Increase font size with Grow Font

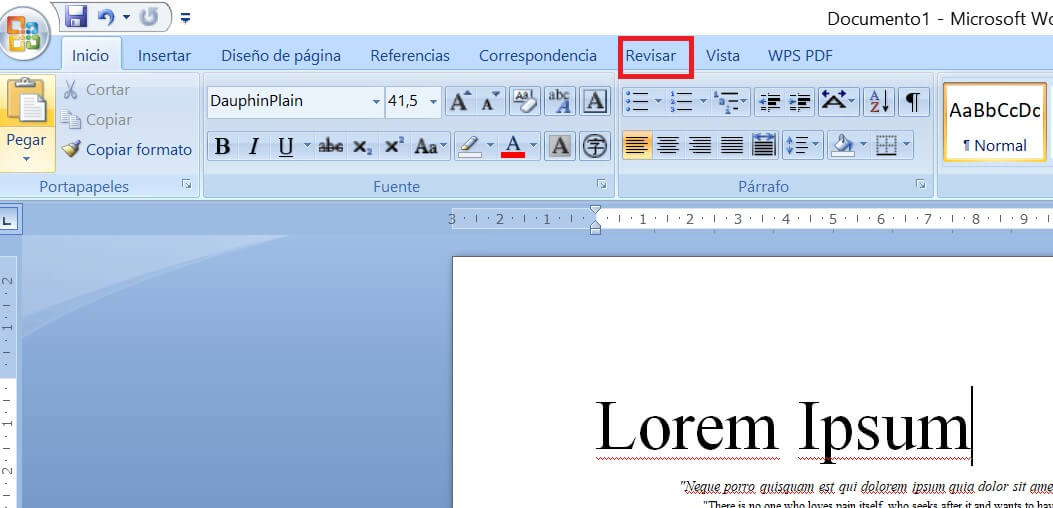pyautogui.click(x=459, y=101)
